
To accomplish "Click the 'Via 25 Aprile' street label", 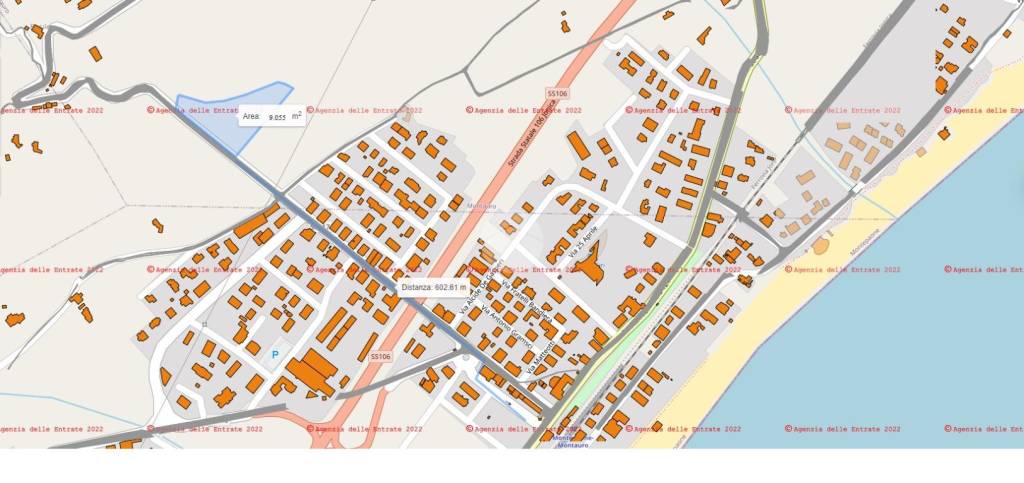I will click(x=583, y=240).
